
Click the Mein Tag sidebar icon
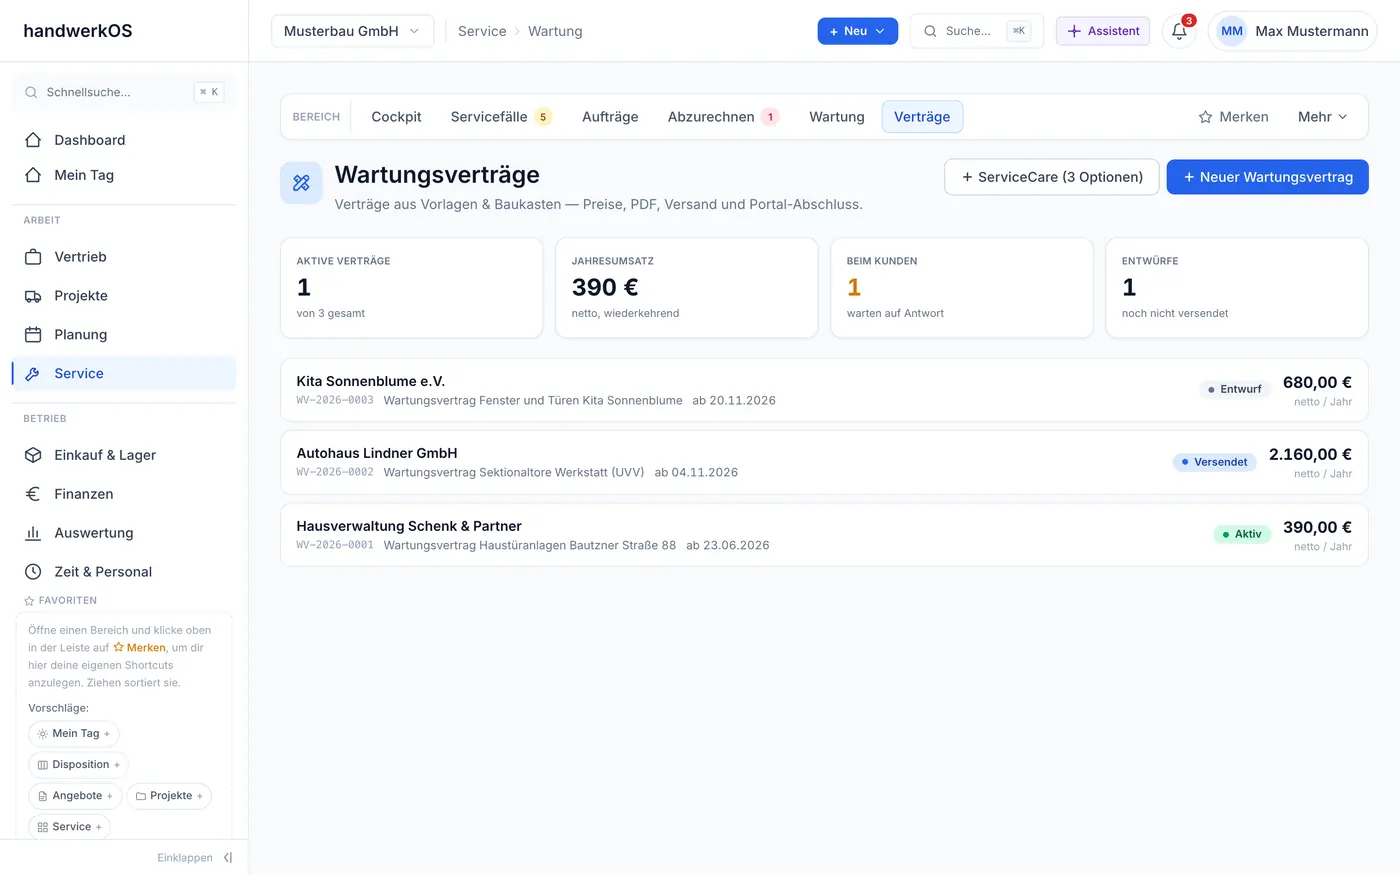click(x=33, y=175)
